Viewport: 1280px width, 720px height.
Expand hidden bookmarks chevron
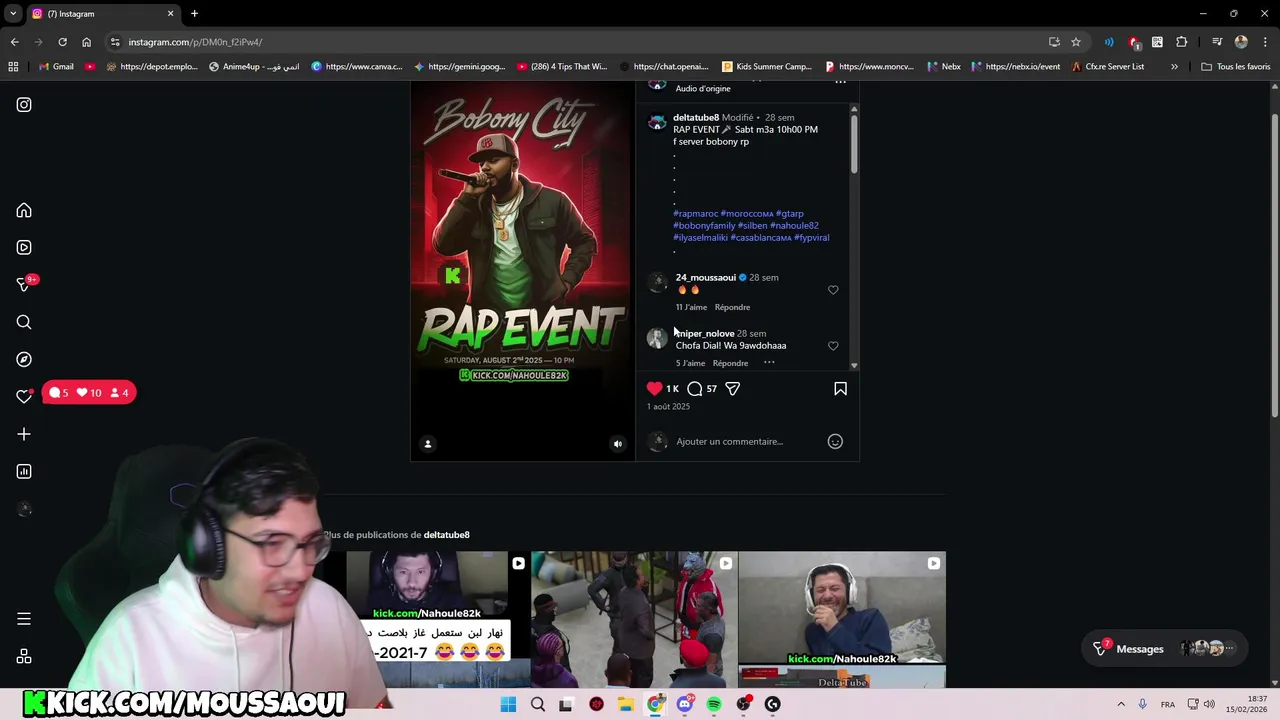coord(1174,66)
